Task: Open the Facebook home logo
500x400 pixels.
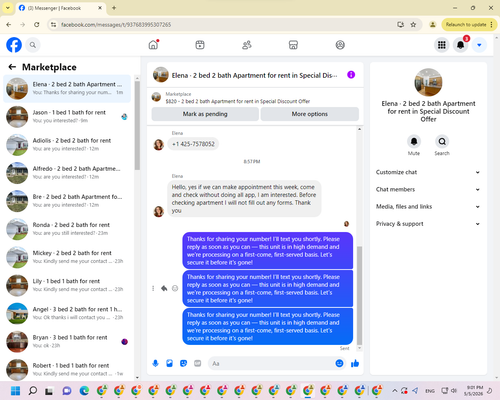Action: [14, 45]
